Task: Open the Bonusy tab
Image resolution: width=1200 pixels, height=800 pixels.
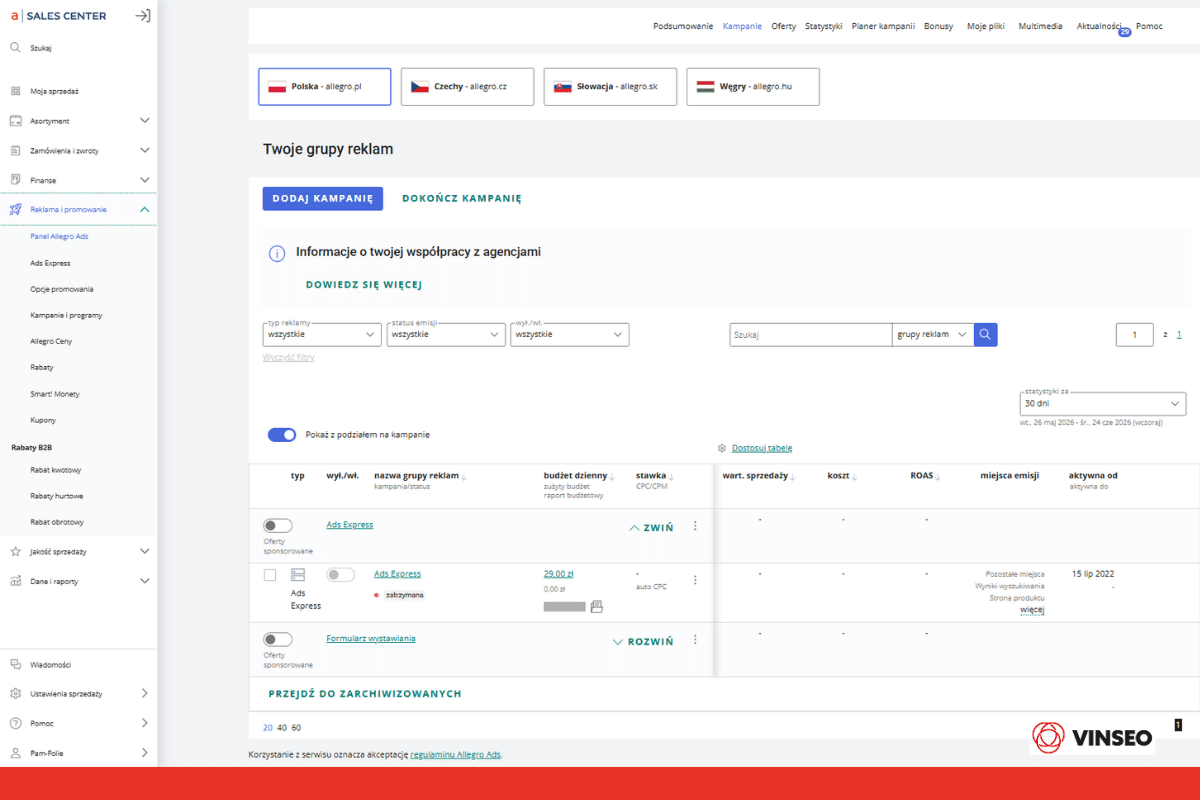Action: [939, 26]
